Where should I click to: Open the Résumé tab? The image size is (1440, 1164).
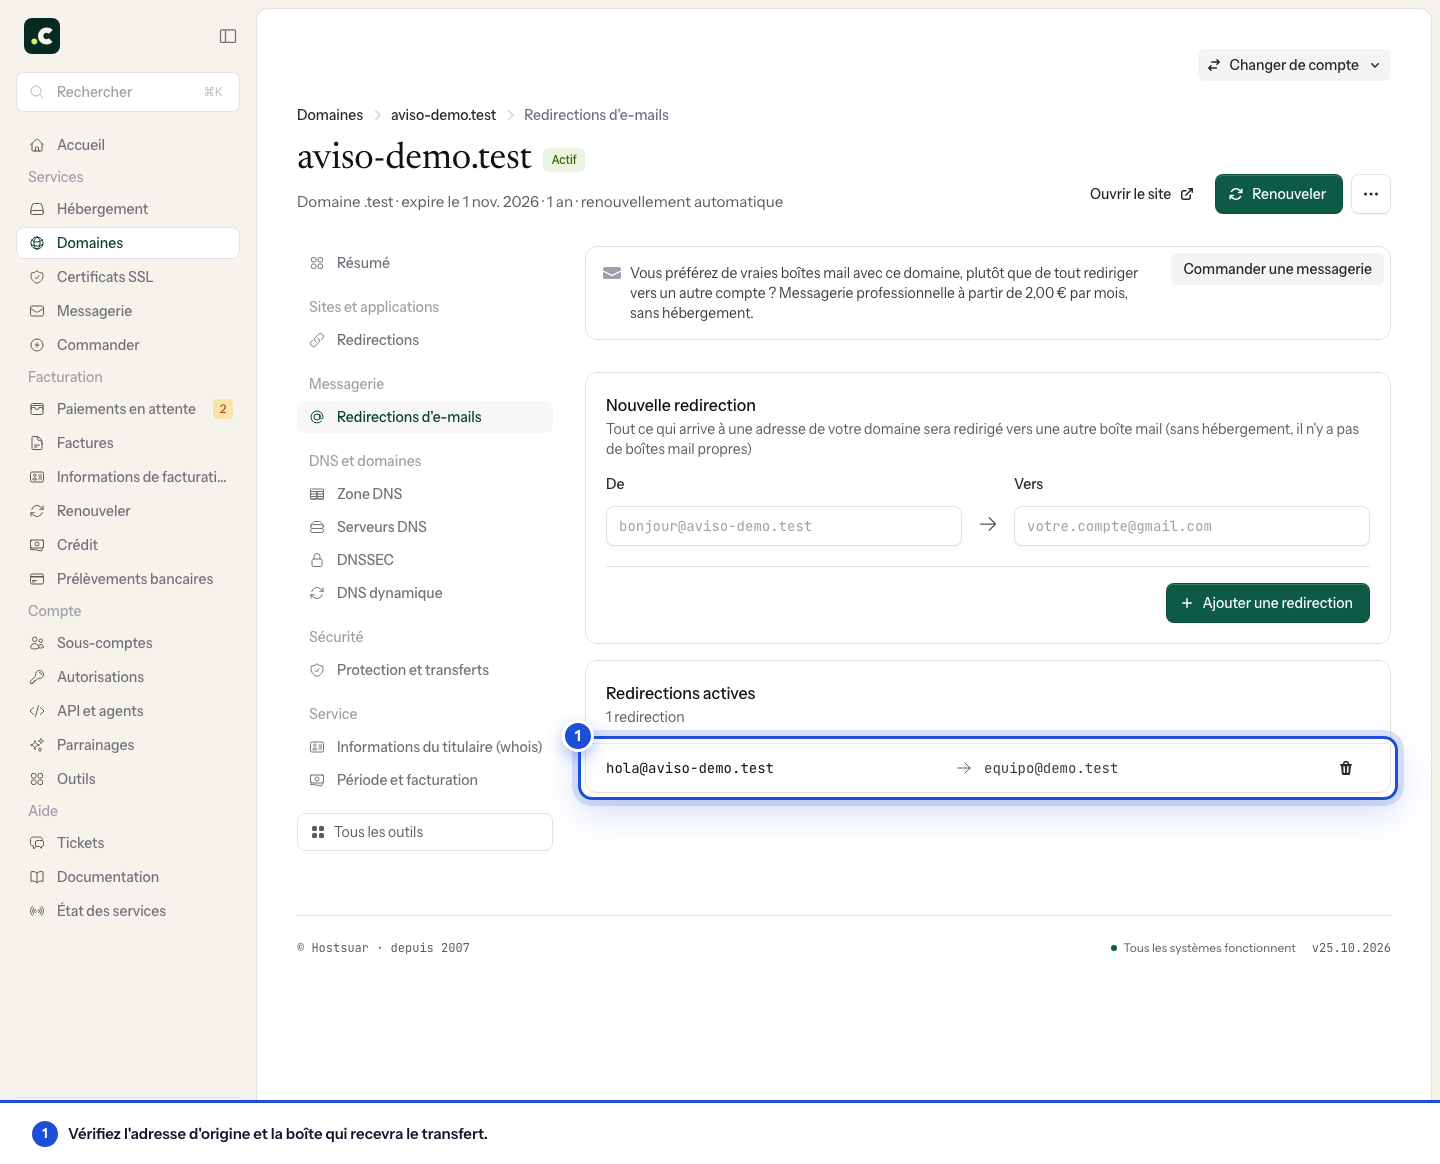click(x=425, y=263)
